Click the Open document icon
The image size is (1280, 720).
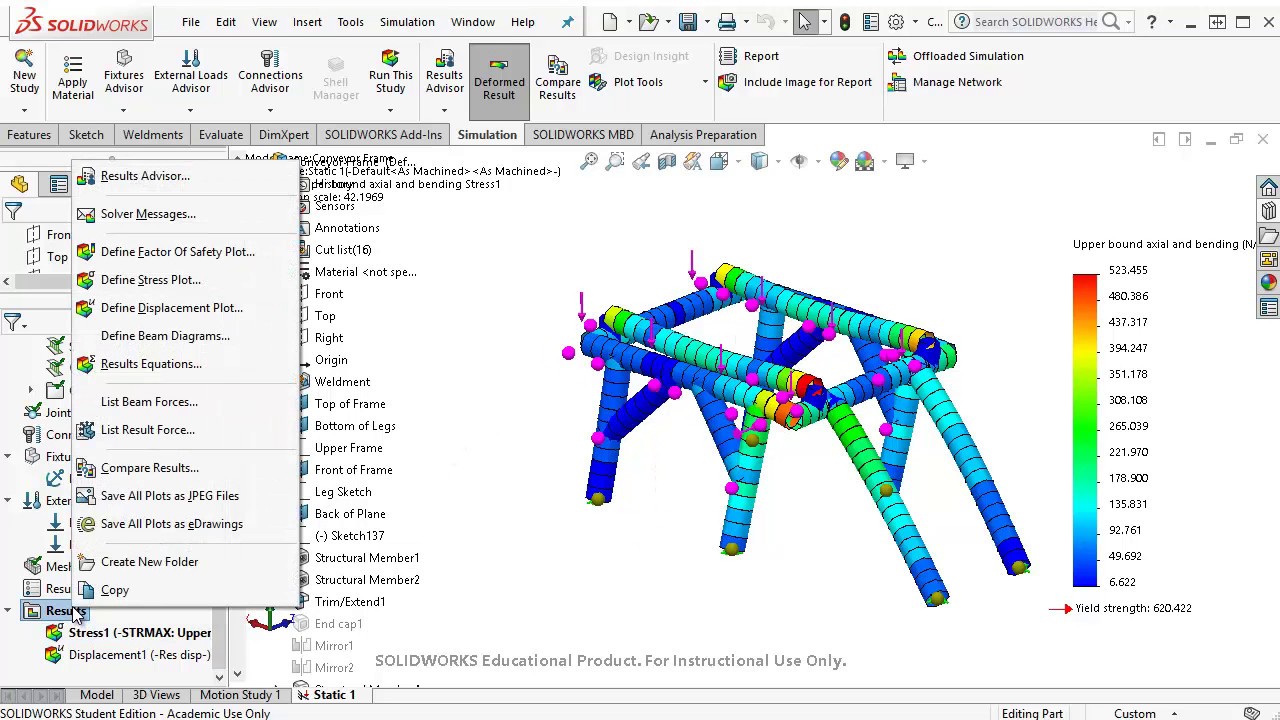(647, 21)
